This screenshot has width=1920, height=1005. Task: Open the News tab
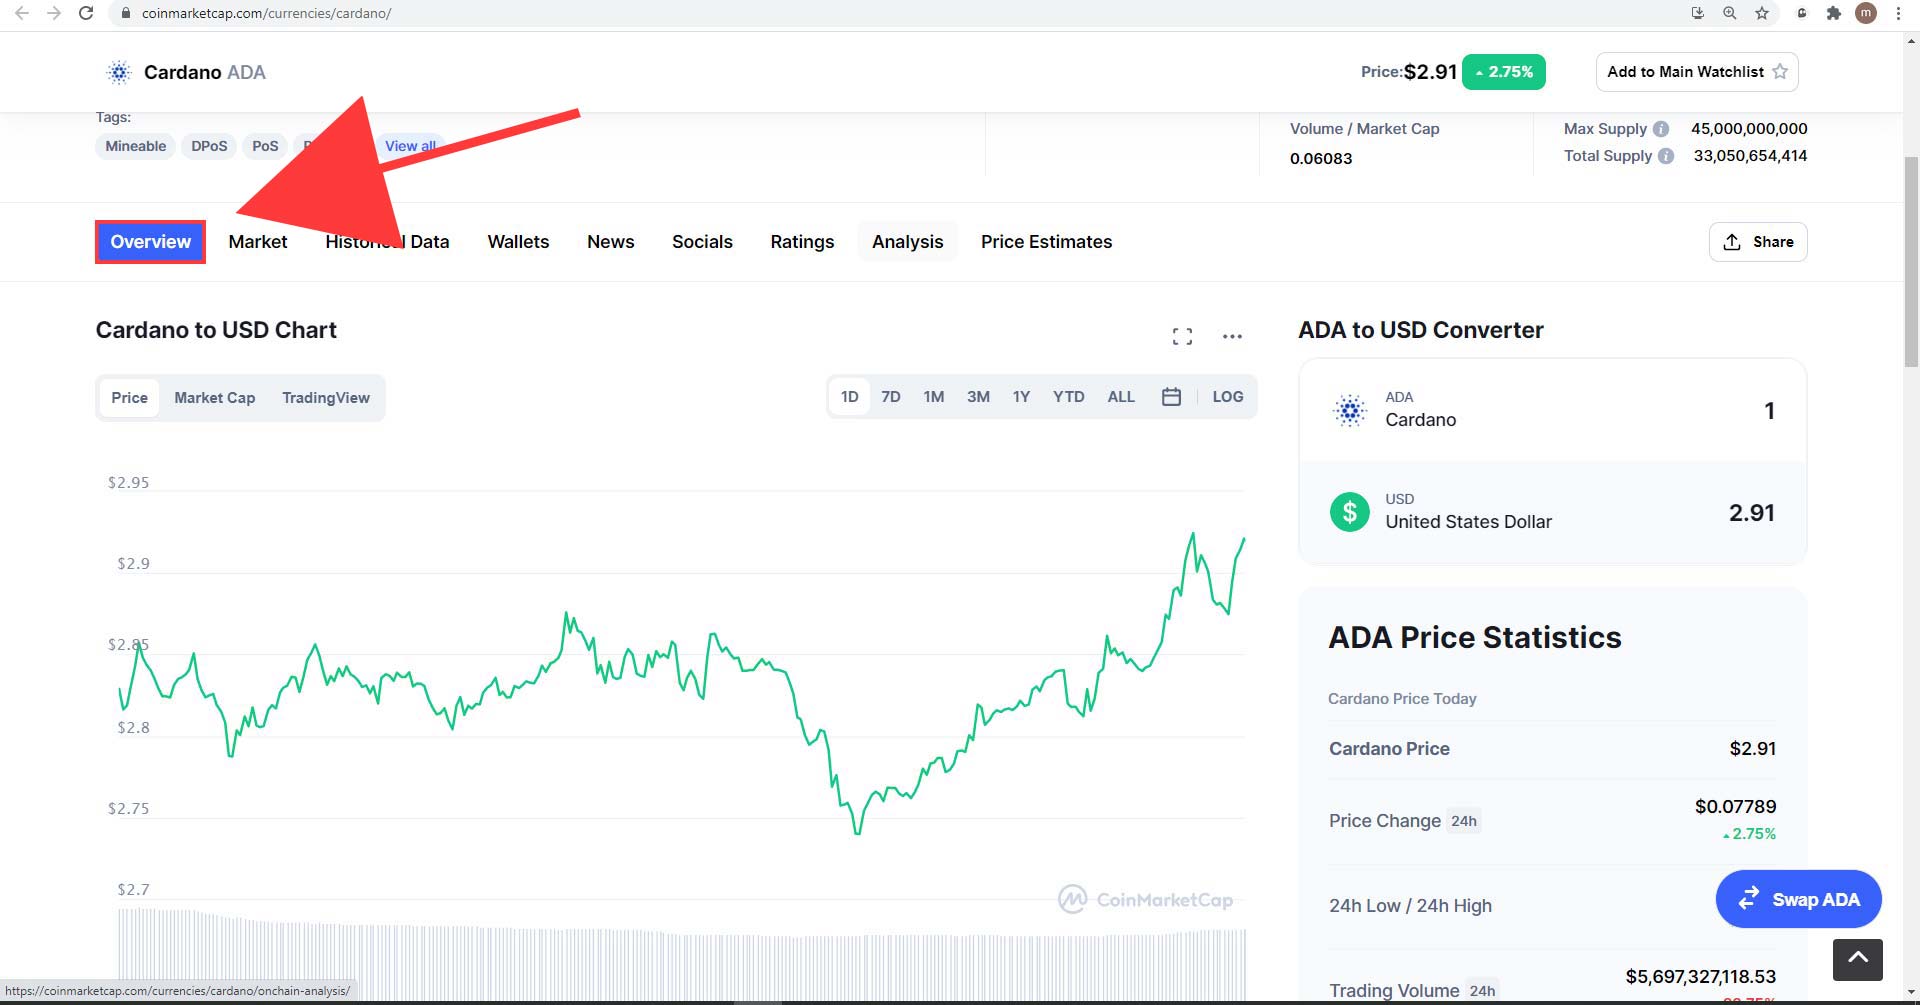(611, 242)
